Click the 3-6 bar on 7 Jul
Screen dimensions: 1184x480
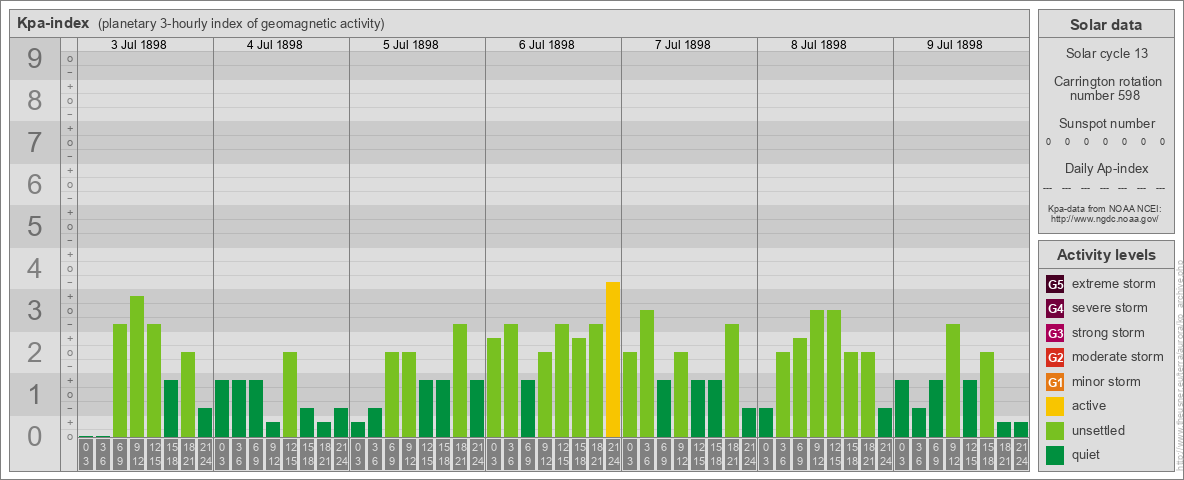point(647,374)
